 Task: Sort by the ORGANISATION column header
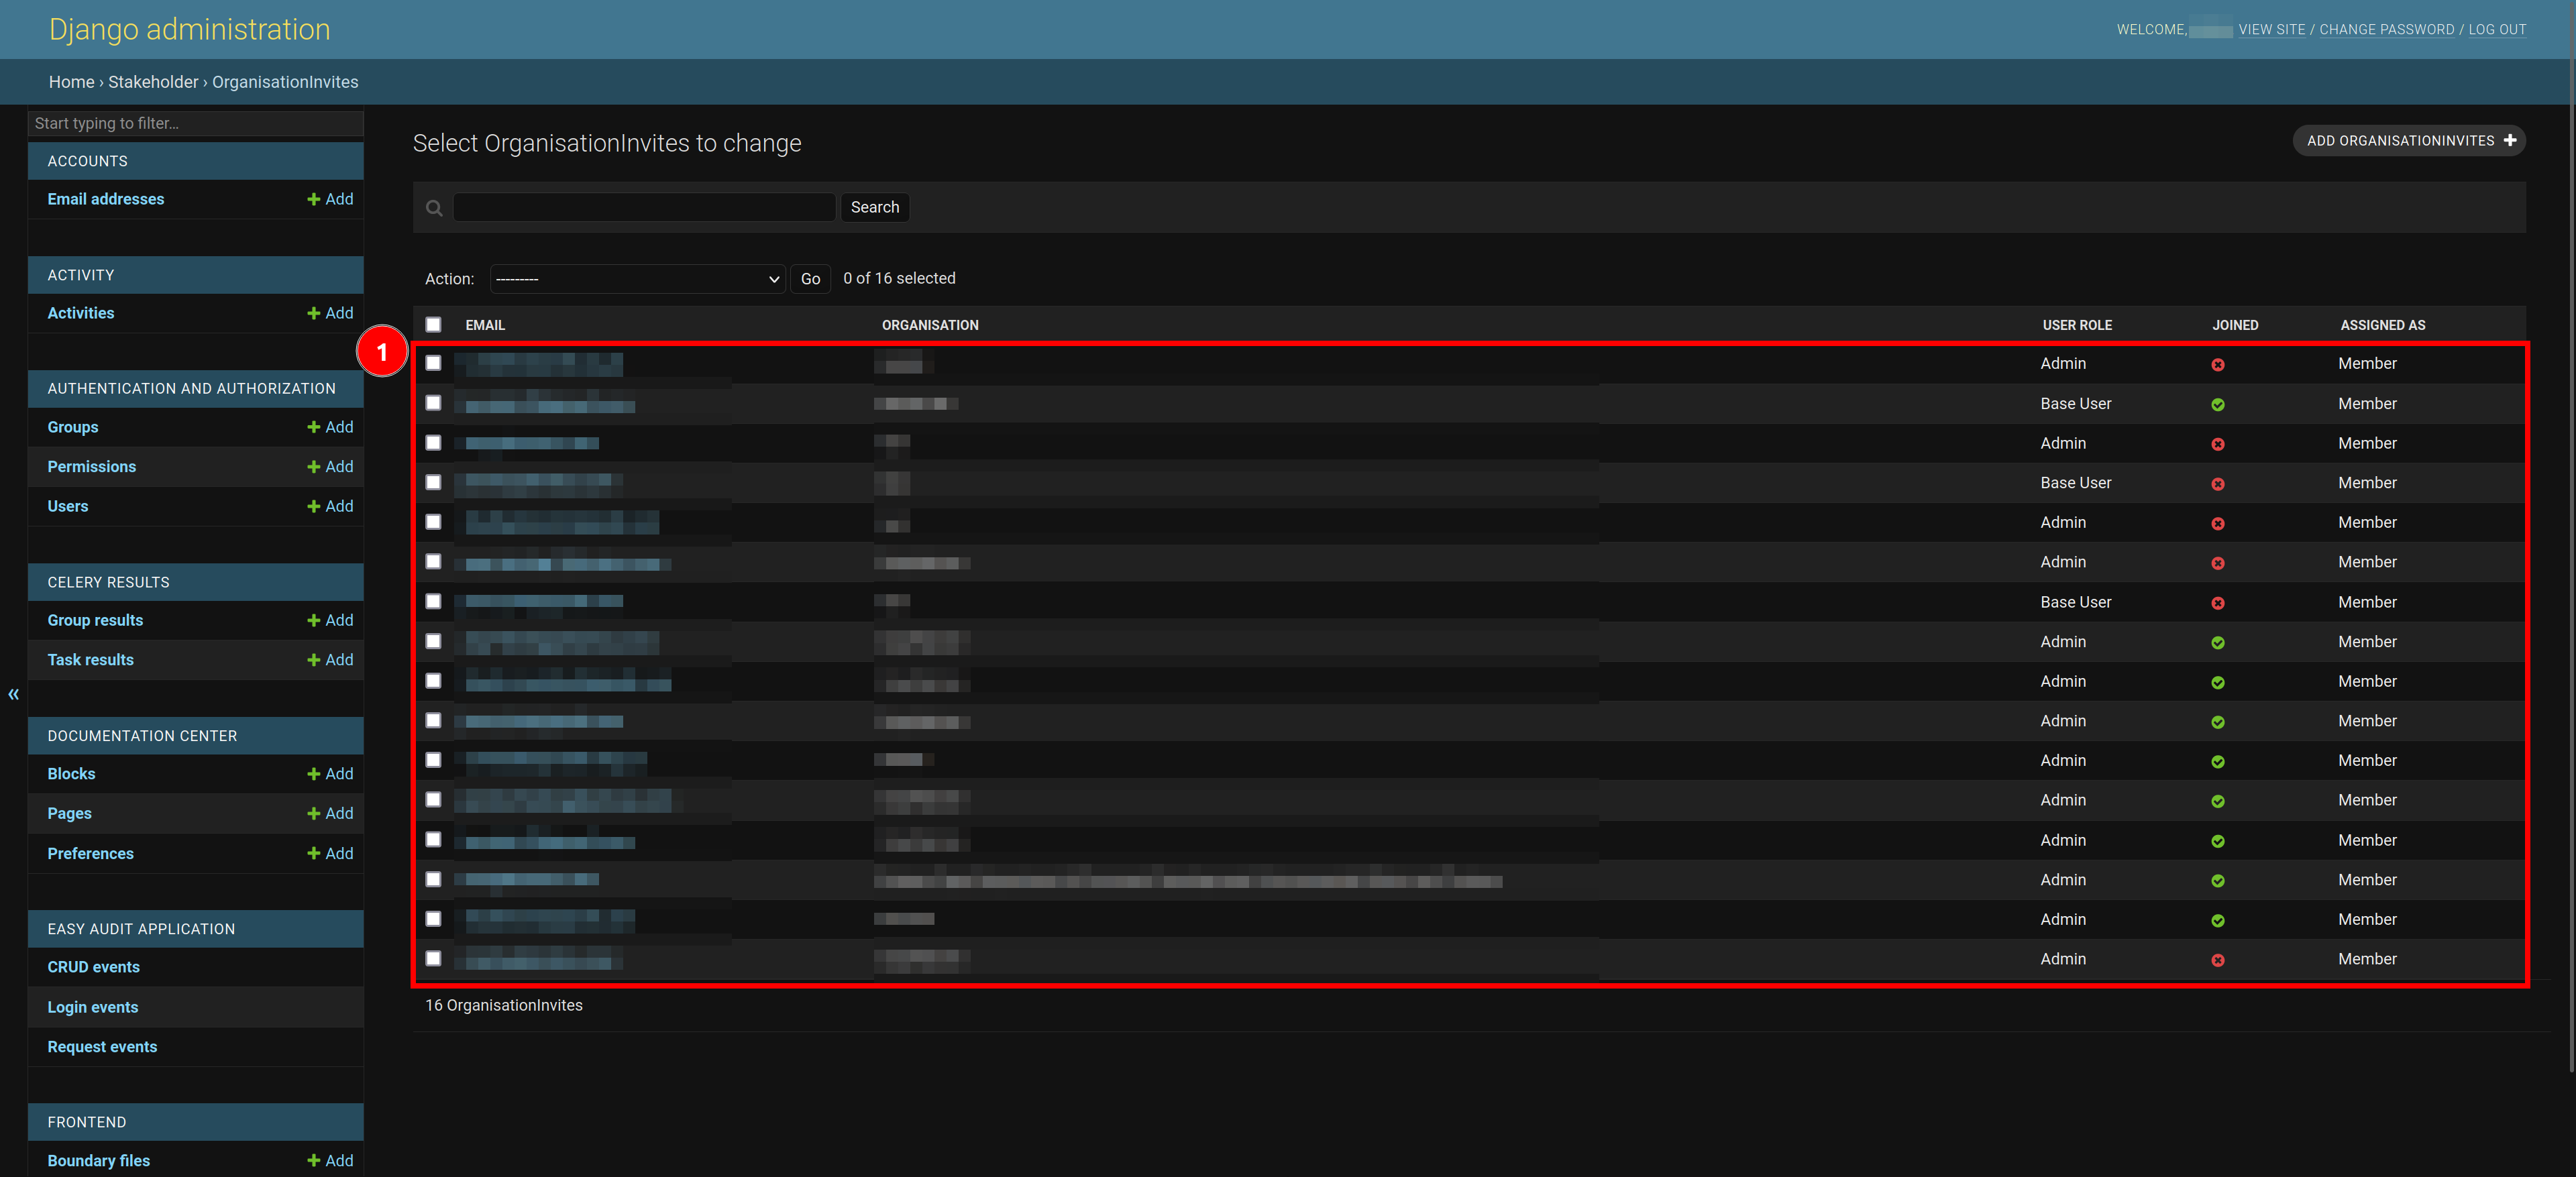point(930,325)
